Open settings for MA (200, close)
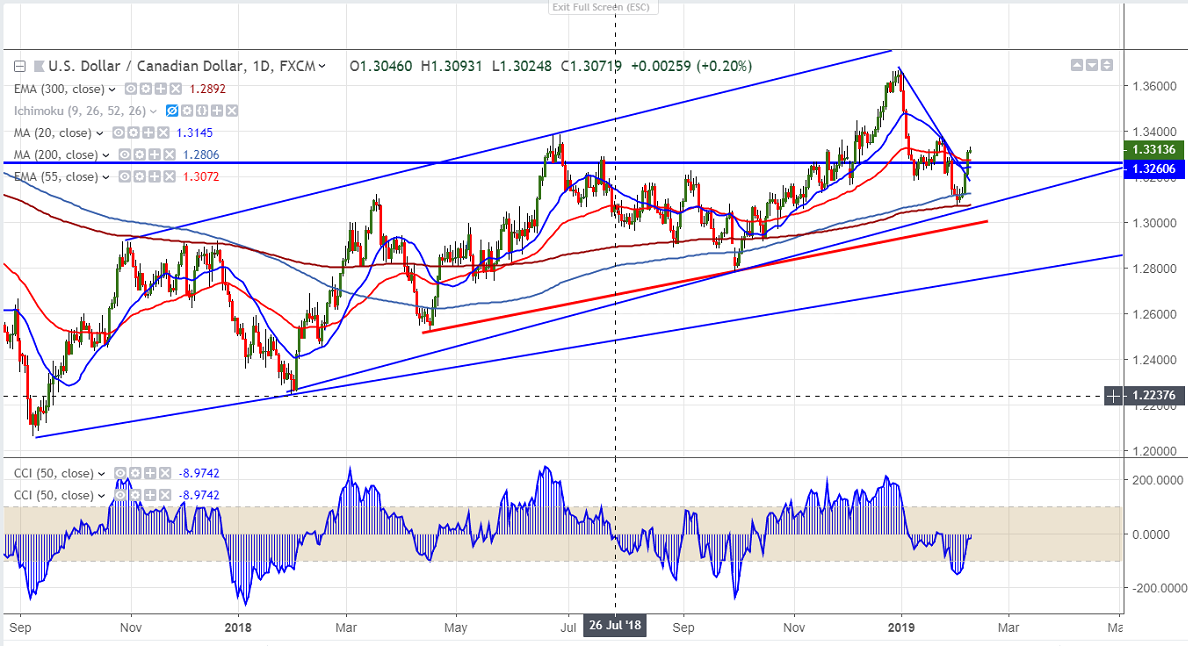The image size is (1188, 646). (x=139, y=154)
